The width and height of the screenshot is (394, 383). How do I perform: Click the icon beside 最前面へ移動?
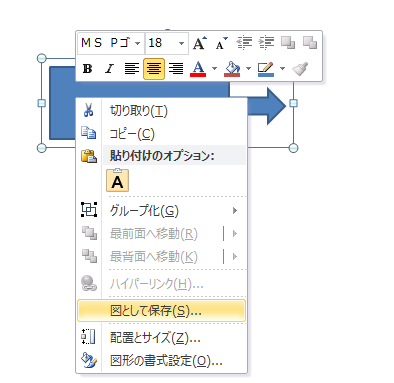point(89,233)
